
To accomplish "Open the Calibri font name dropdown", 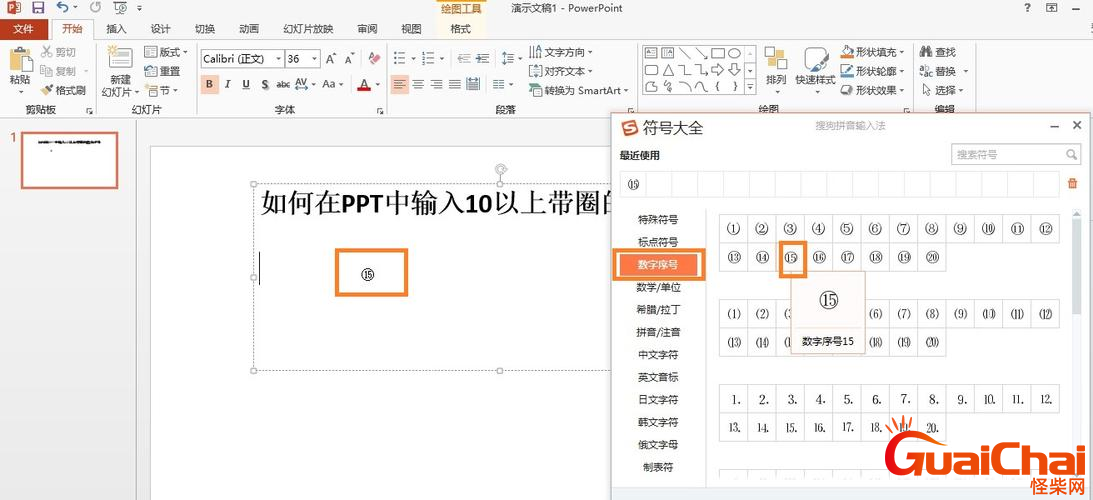I will pos(279,59).
